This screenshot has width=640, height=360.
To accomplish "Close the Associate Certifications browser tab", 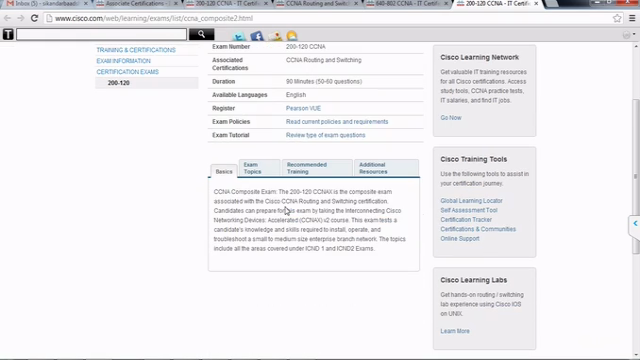I will click(176, 3).
